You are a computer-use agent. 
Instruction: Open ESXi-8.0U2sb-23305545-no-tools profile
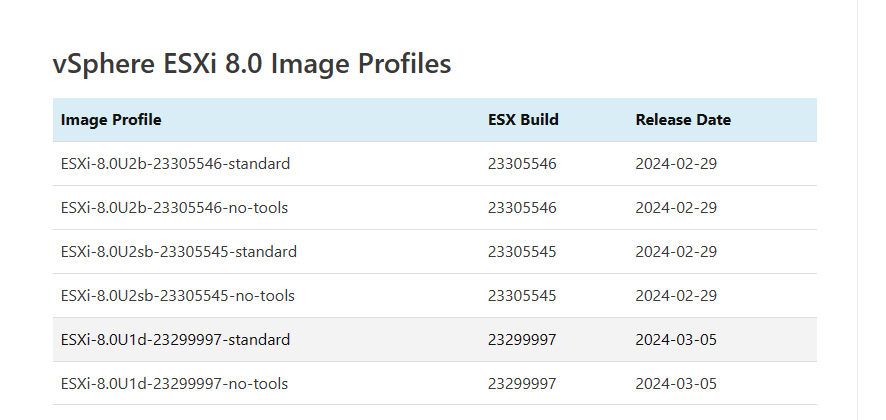177,296
